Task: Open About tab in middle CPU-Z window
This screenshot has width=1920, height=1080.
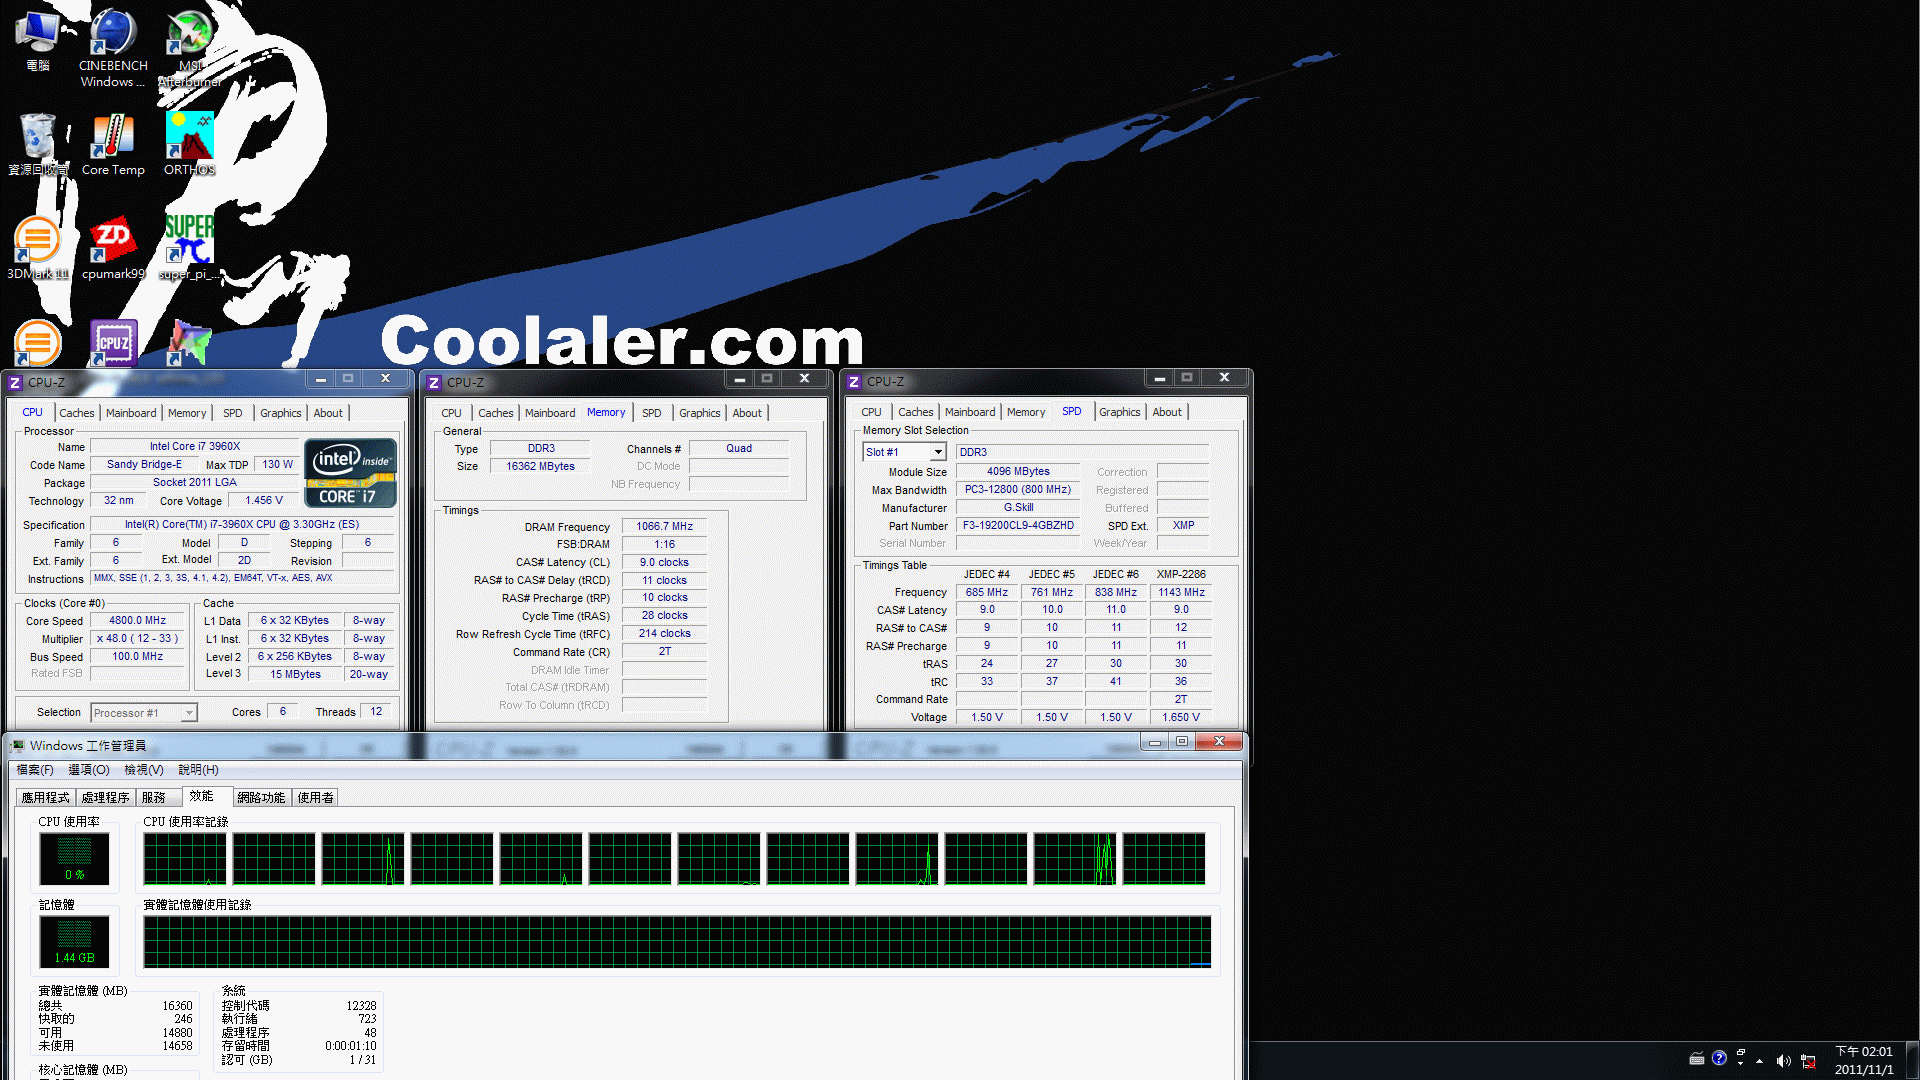Action: (747, 413)
